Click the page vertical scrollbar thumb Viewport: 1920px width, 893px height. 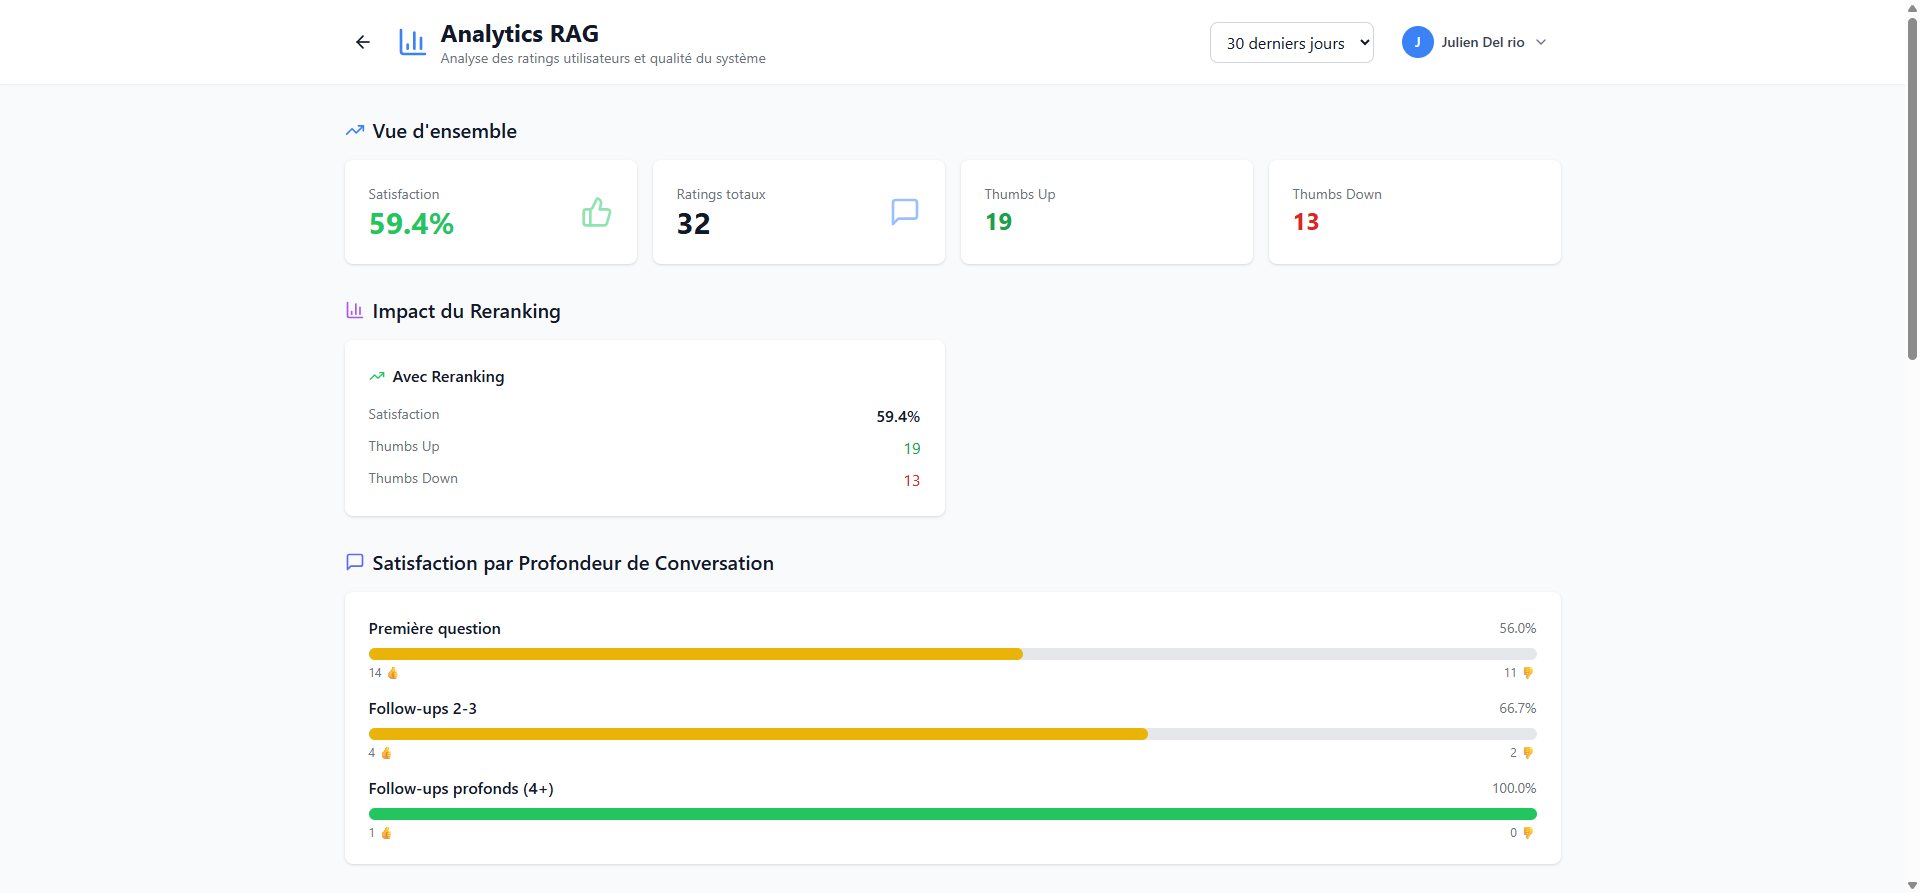pyautogui.click(x=1912, y=188)
